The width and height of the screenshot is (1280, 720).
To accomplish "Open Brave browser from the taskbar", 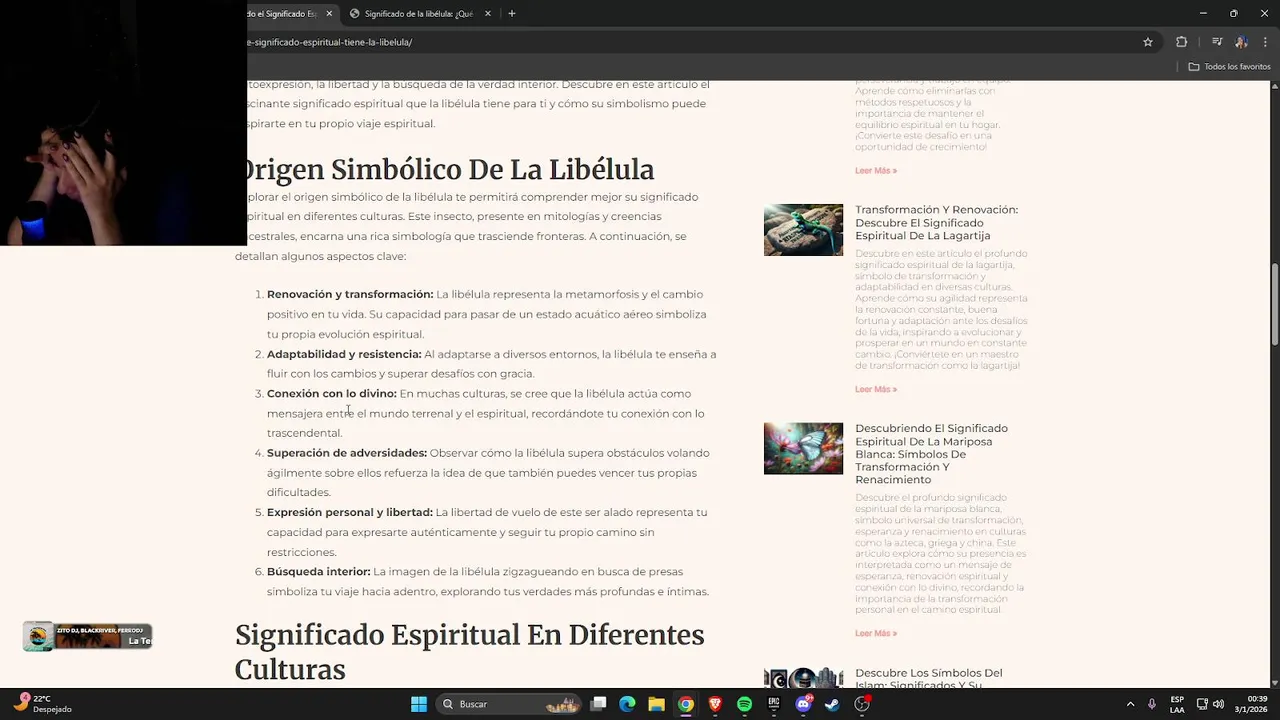I will click(715, 704).
